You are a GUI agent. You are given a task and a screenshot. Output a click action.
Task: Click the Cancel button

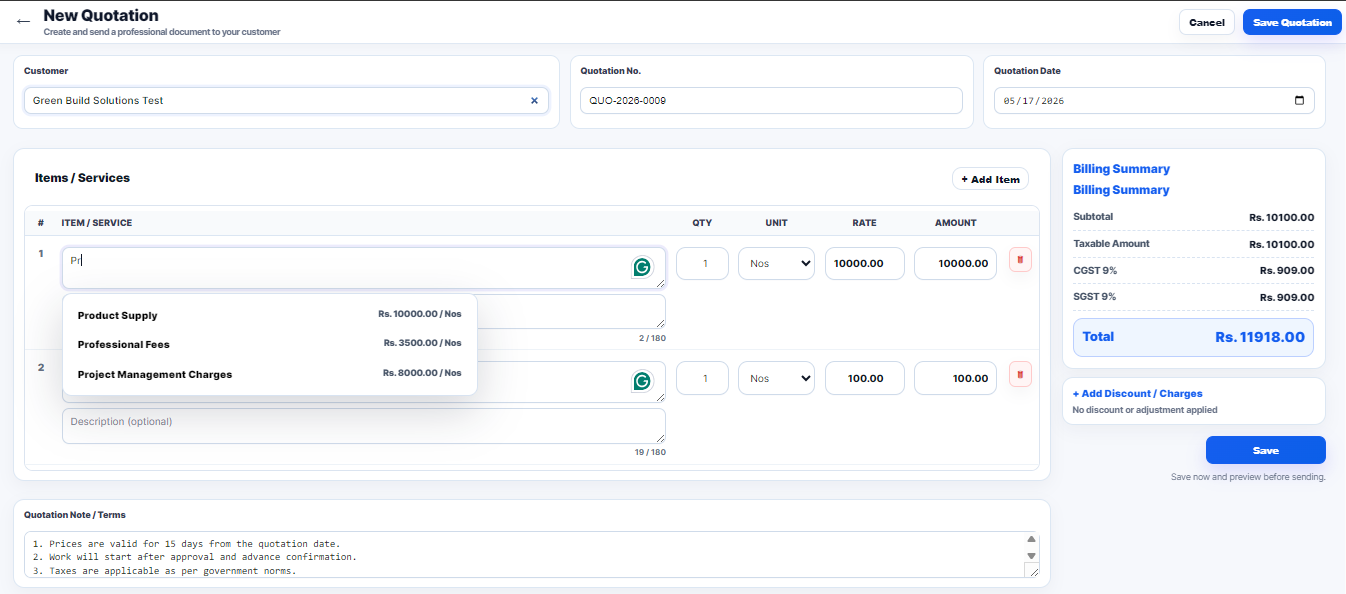[1207, 22]
